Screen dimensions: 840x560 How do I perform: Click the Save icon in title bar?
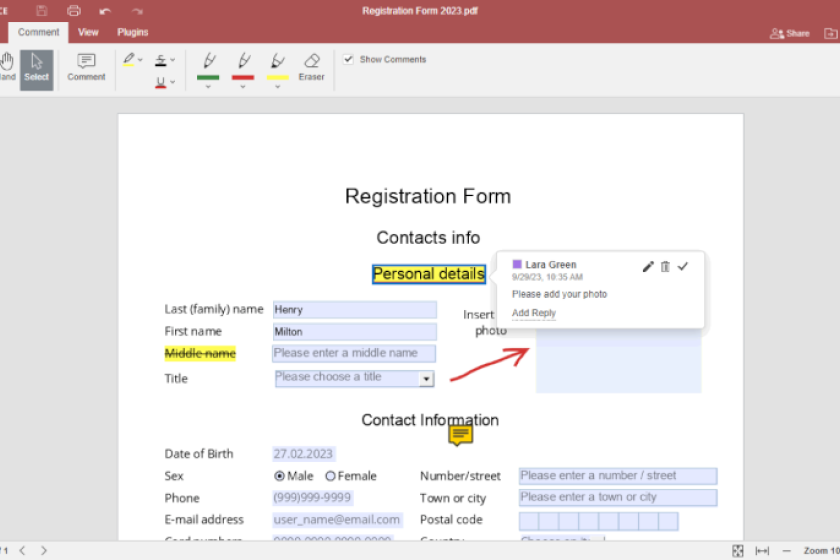coord(41,11)
